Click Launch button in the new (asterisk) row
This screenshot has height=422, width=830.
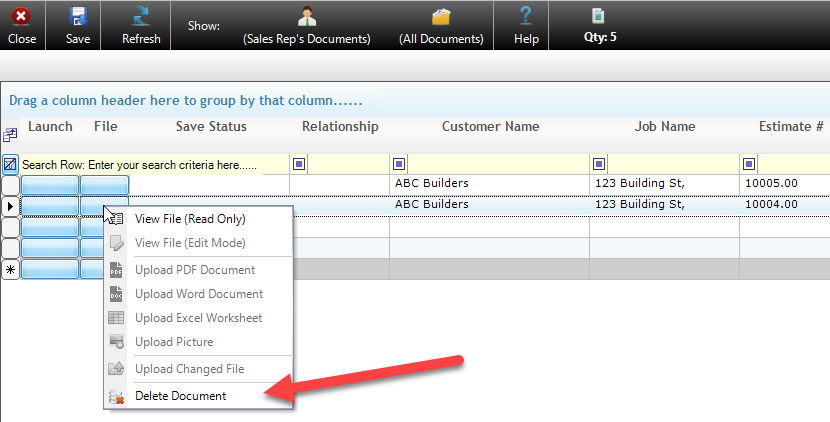50,269
